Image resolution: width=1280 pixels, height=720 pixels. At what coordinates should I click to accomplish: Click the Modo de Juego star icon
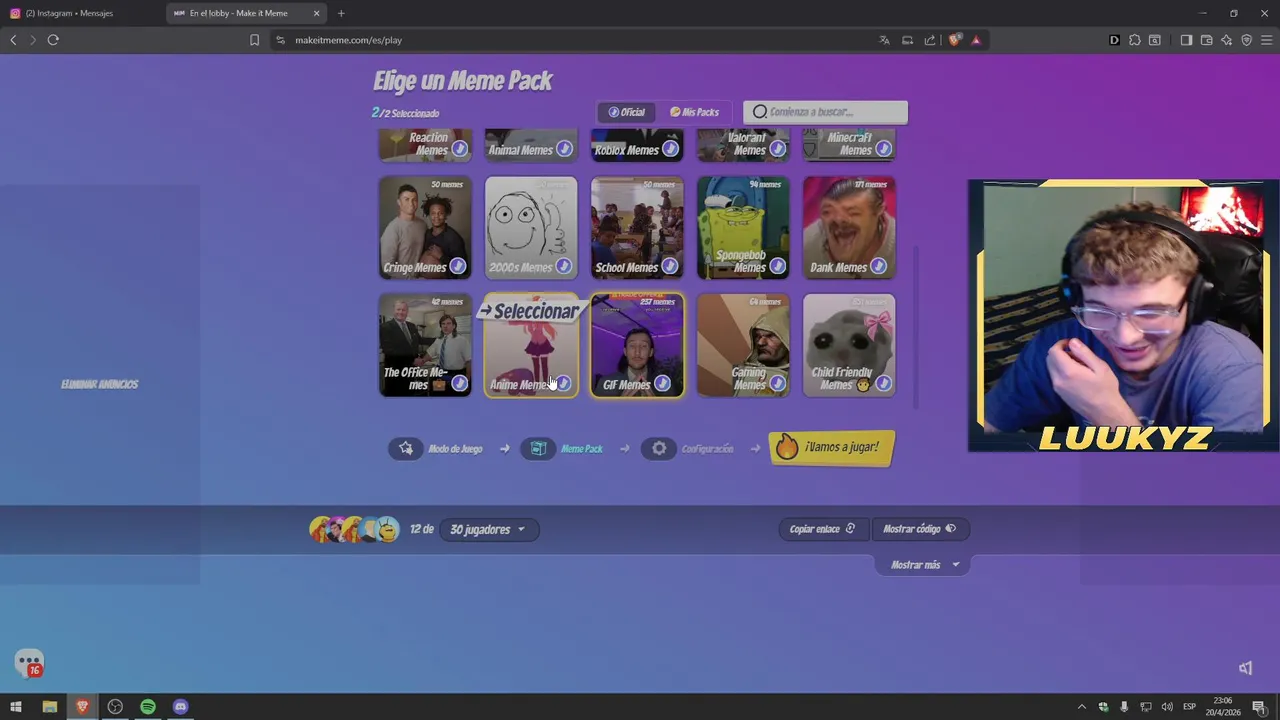click(x=406, y=449)
